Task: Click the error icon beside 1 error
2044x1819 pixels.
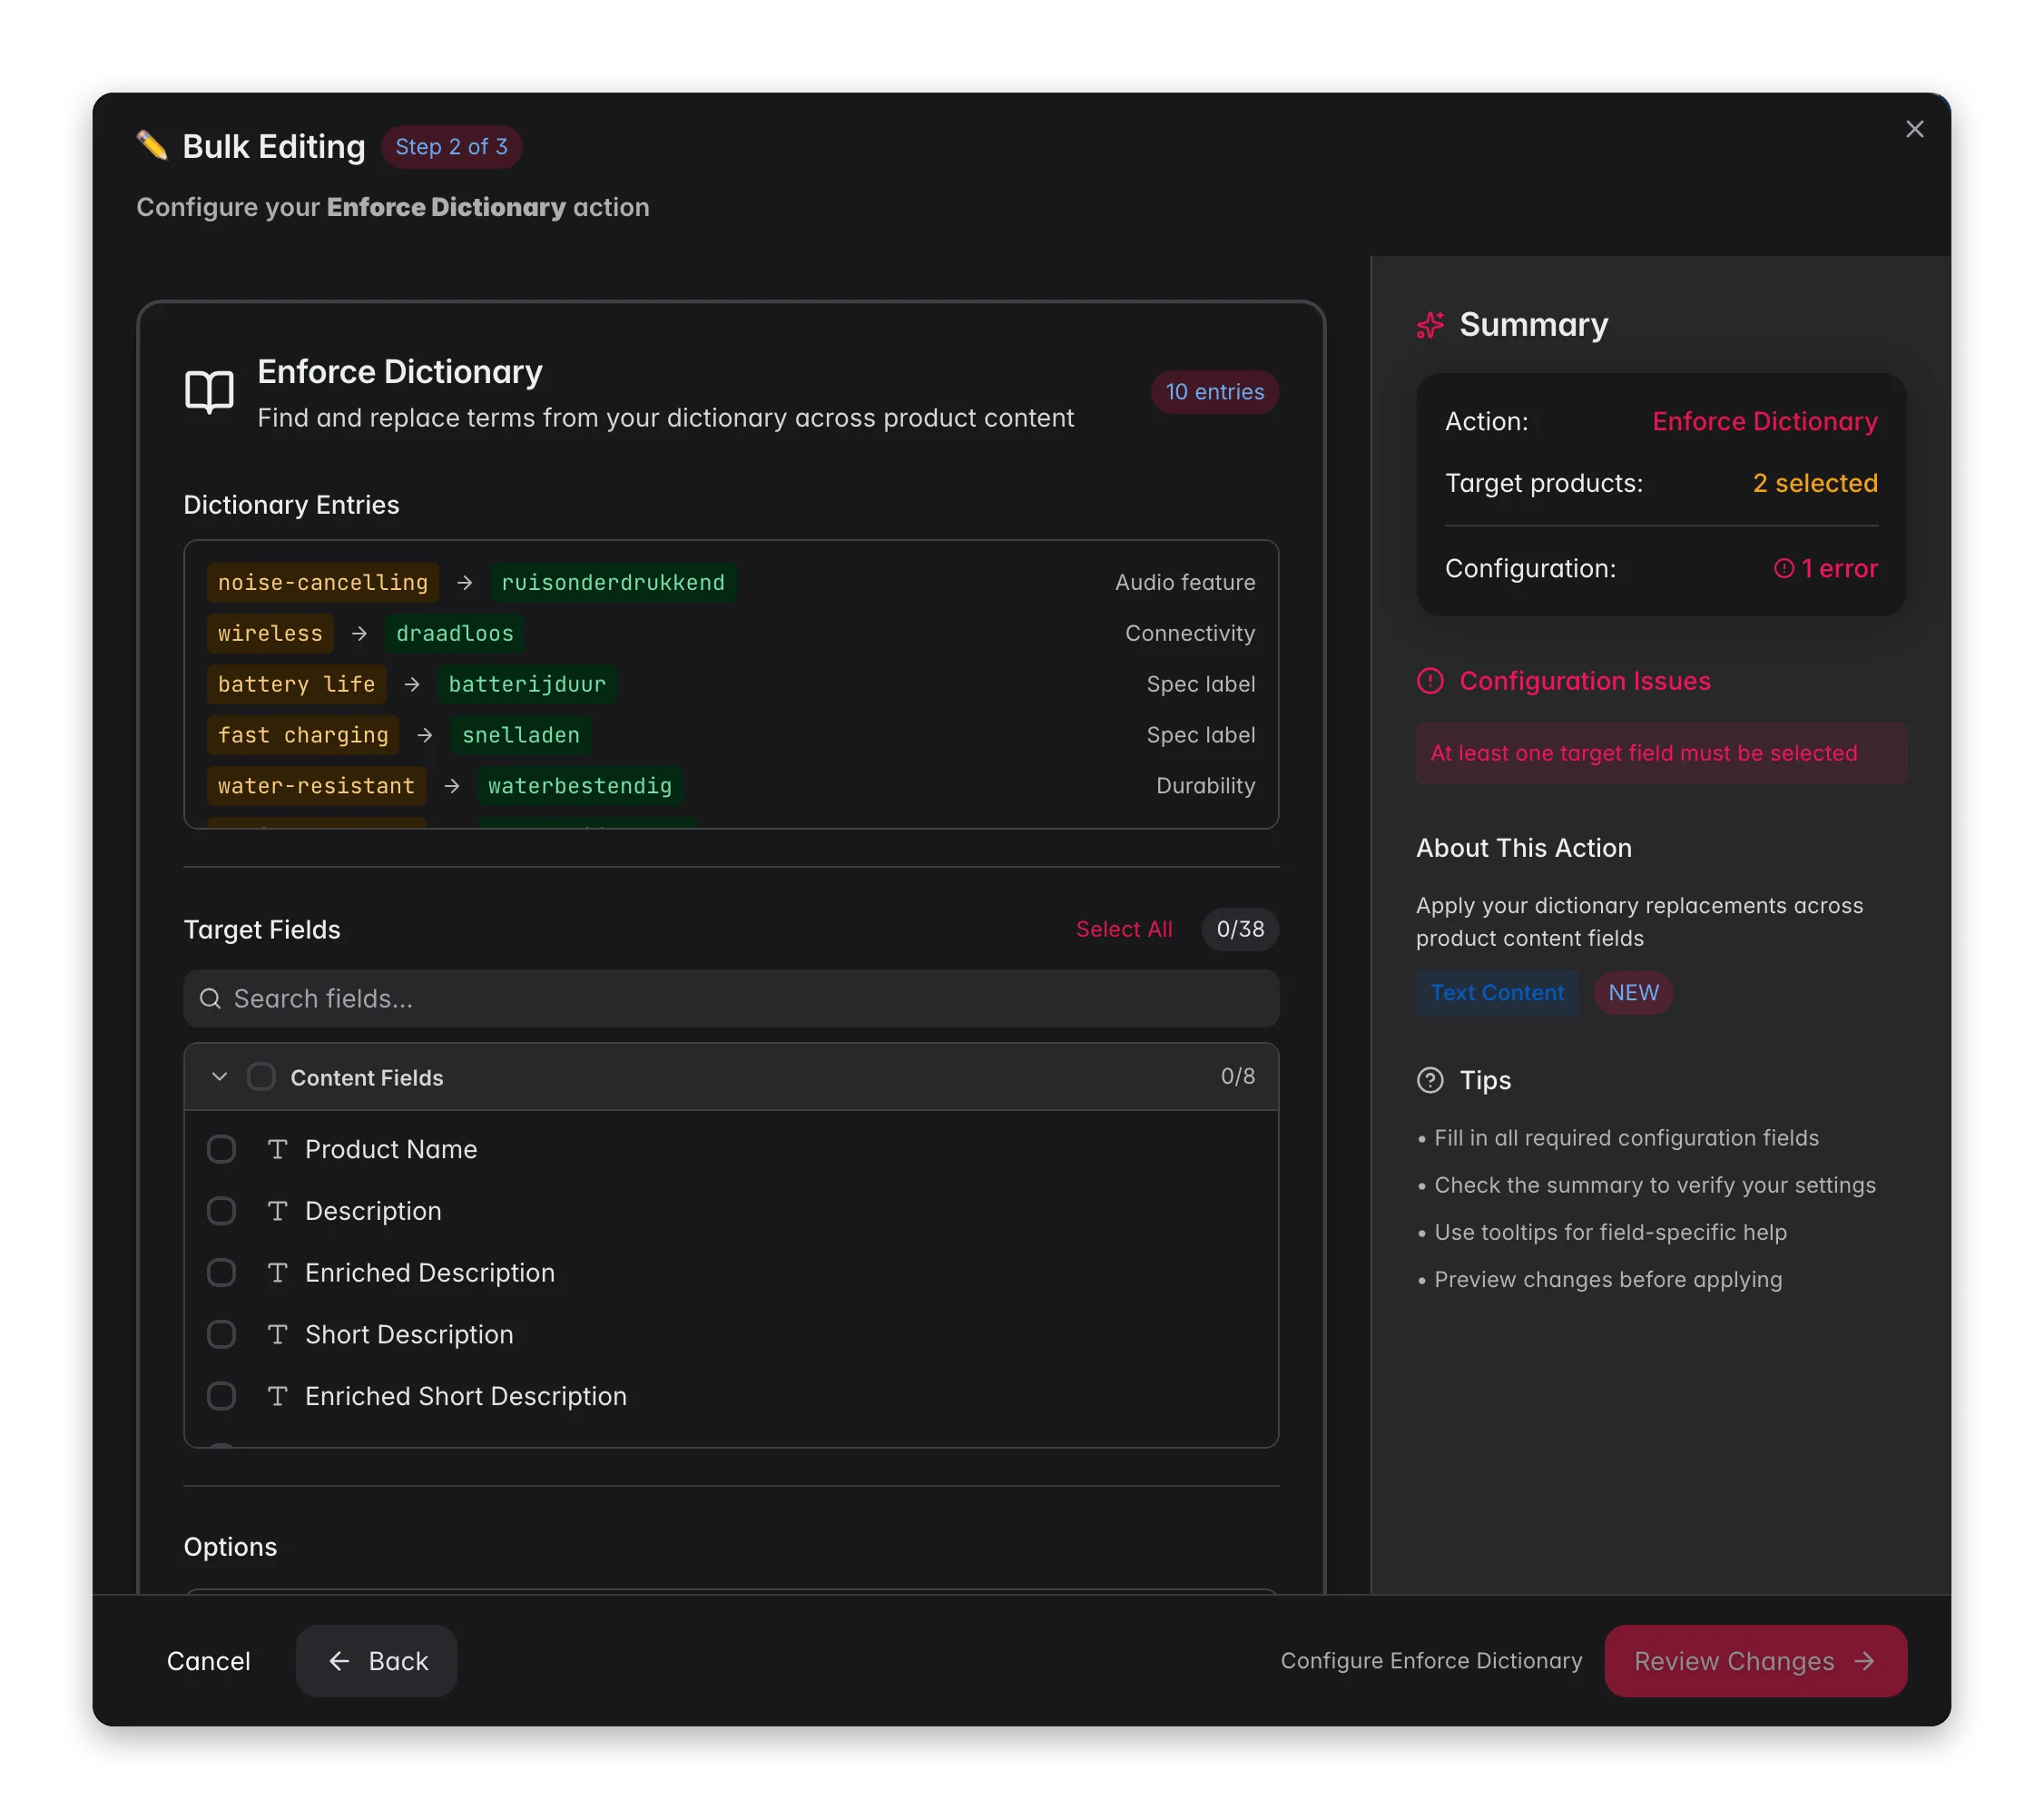Action: click(x=1783, y=569)
